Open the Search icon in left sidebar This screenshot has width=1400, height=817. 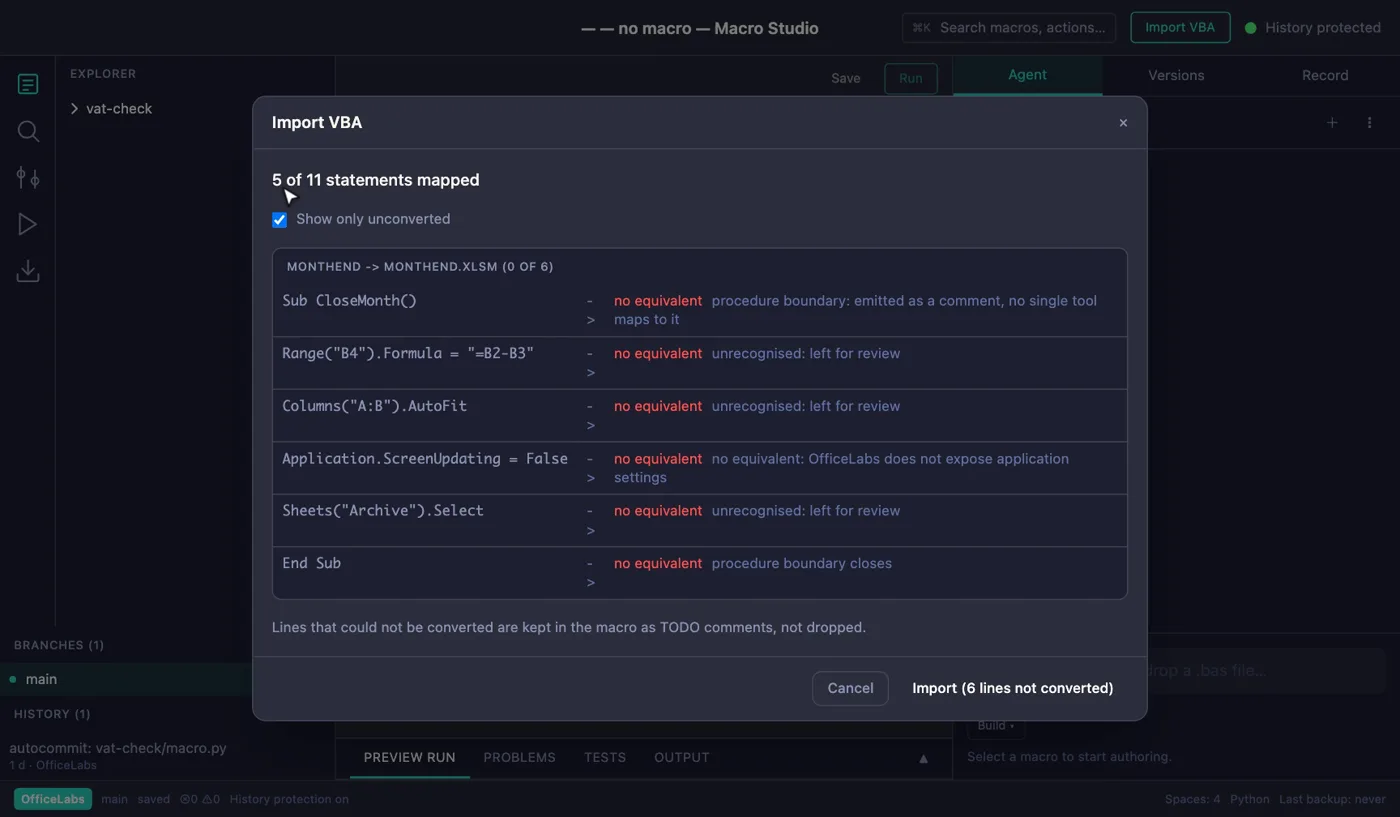coord(28,131)
